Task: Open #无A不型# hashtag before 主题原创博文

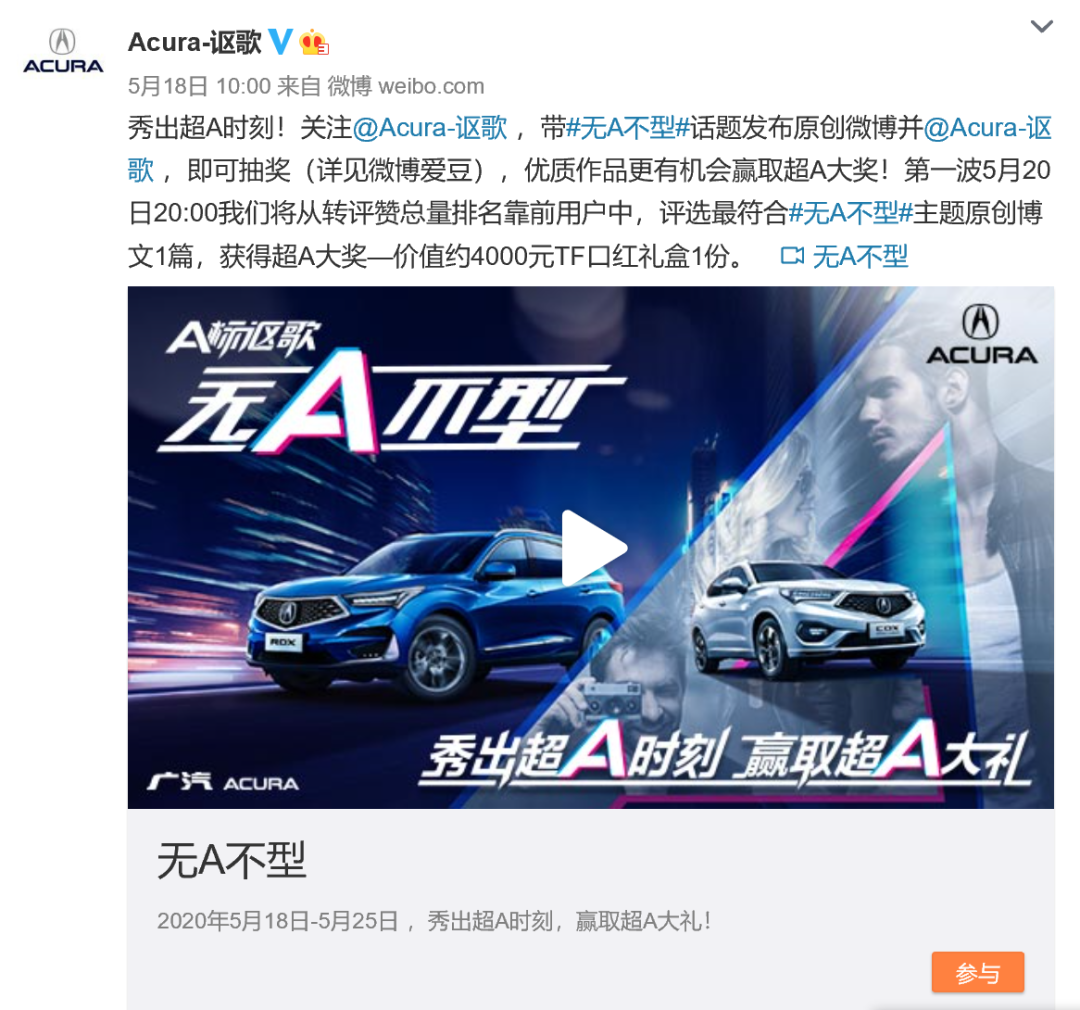Action: click(850, 214)
